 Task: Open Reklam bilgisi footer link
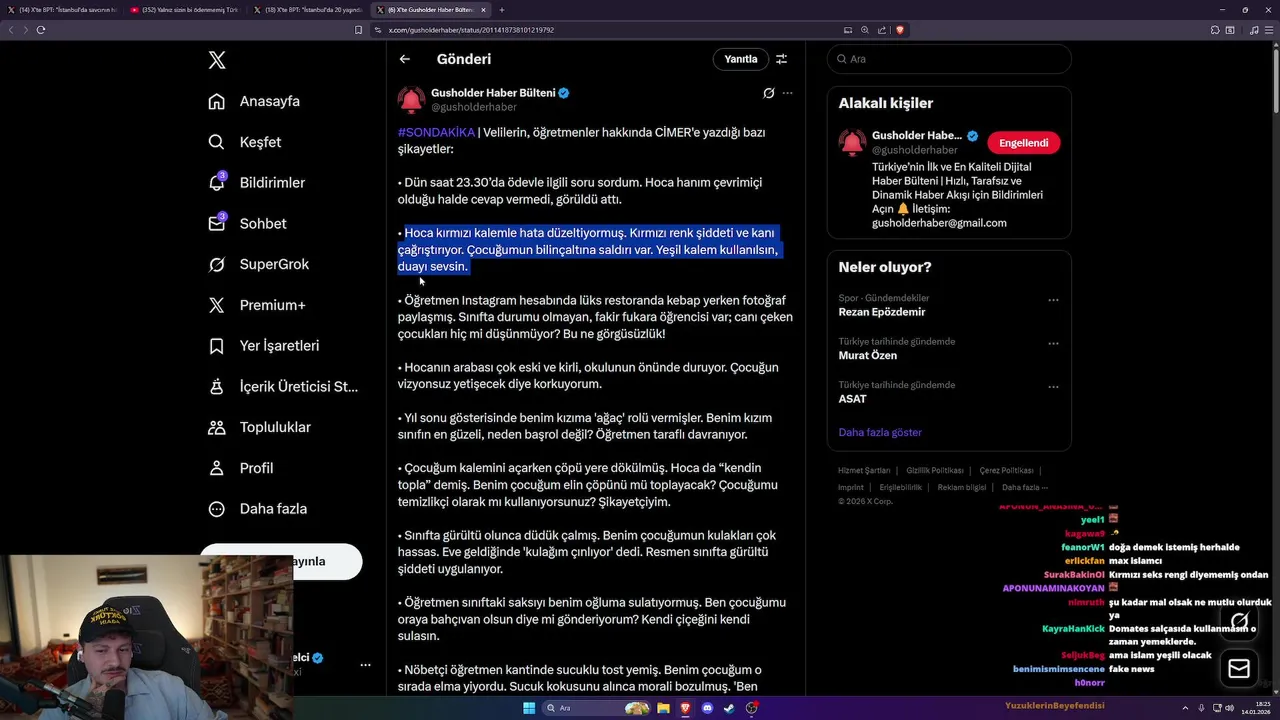[x=962, y=487]
